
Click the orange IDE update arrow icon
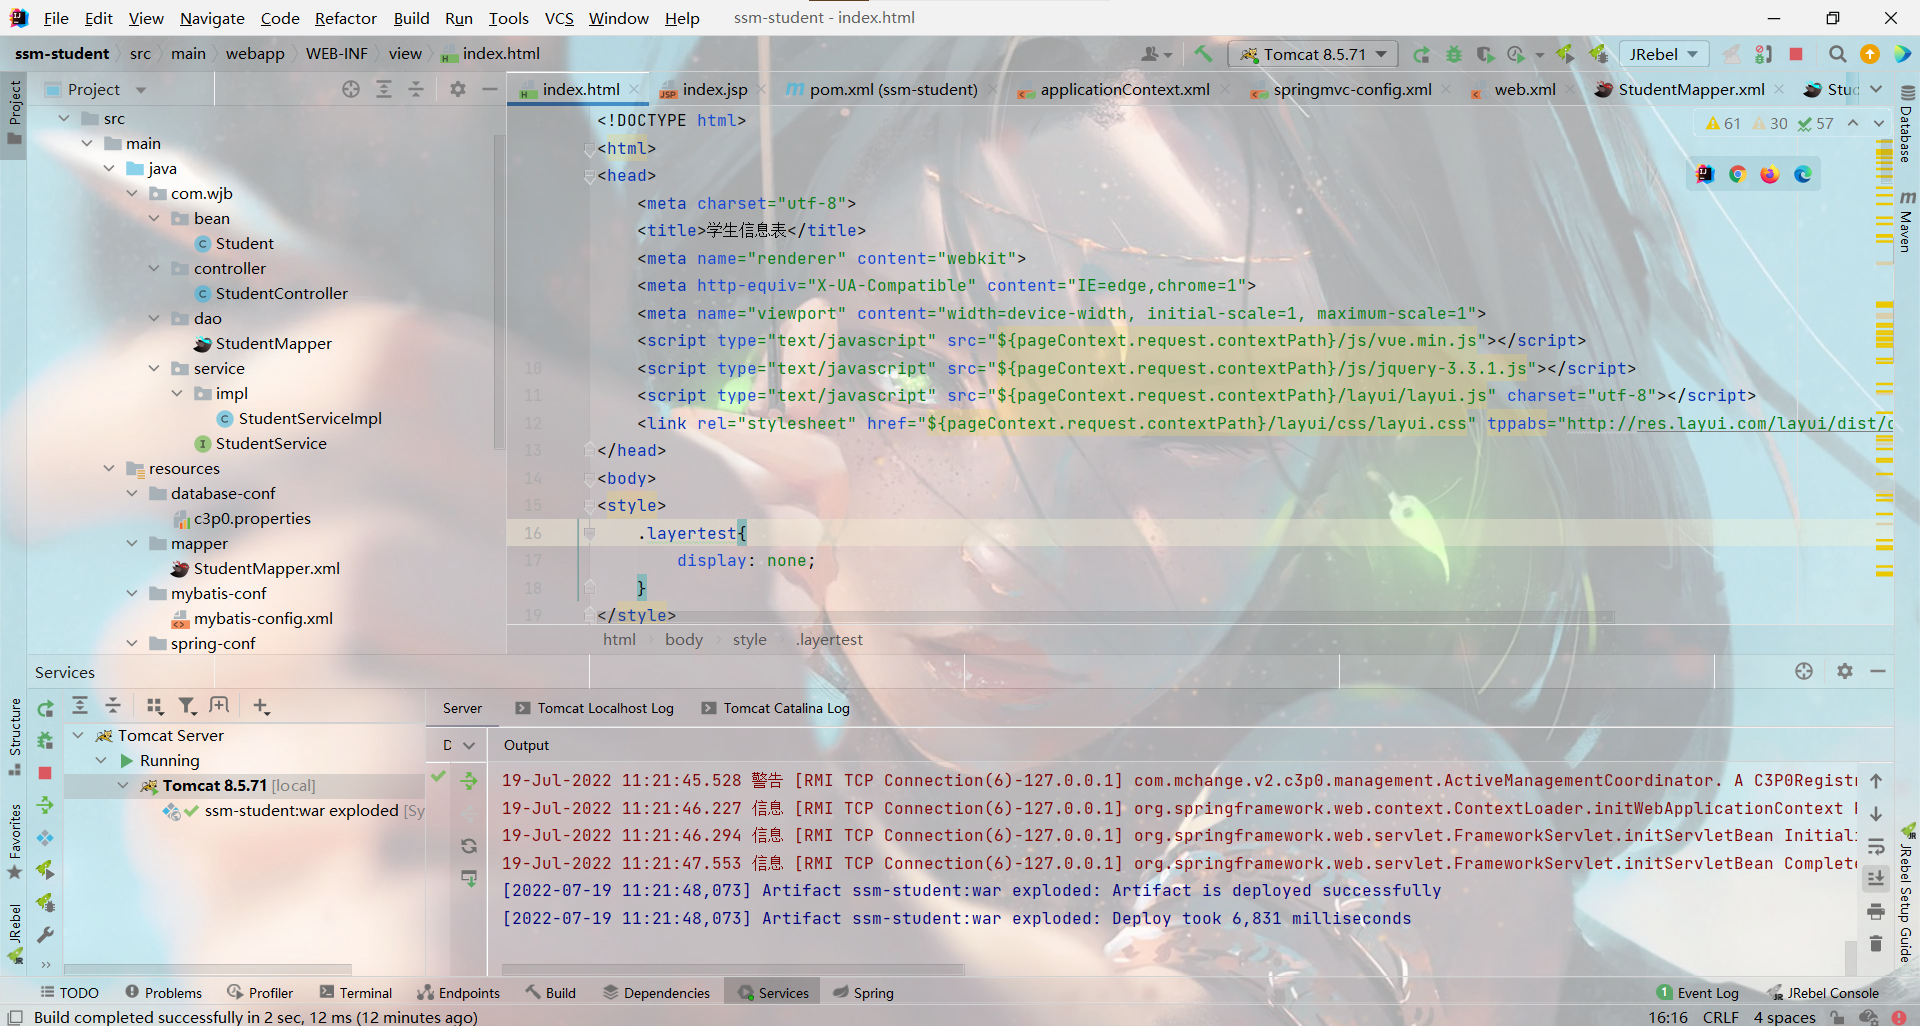[x=1869, y=54]
